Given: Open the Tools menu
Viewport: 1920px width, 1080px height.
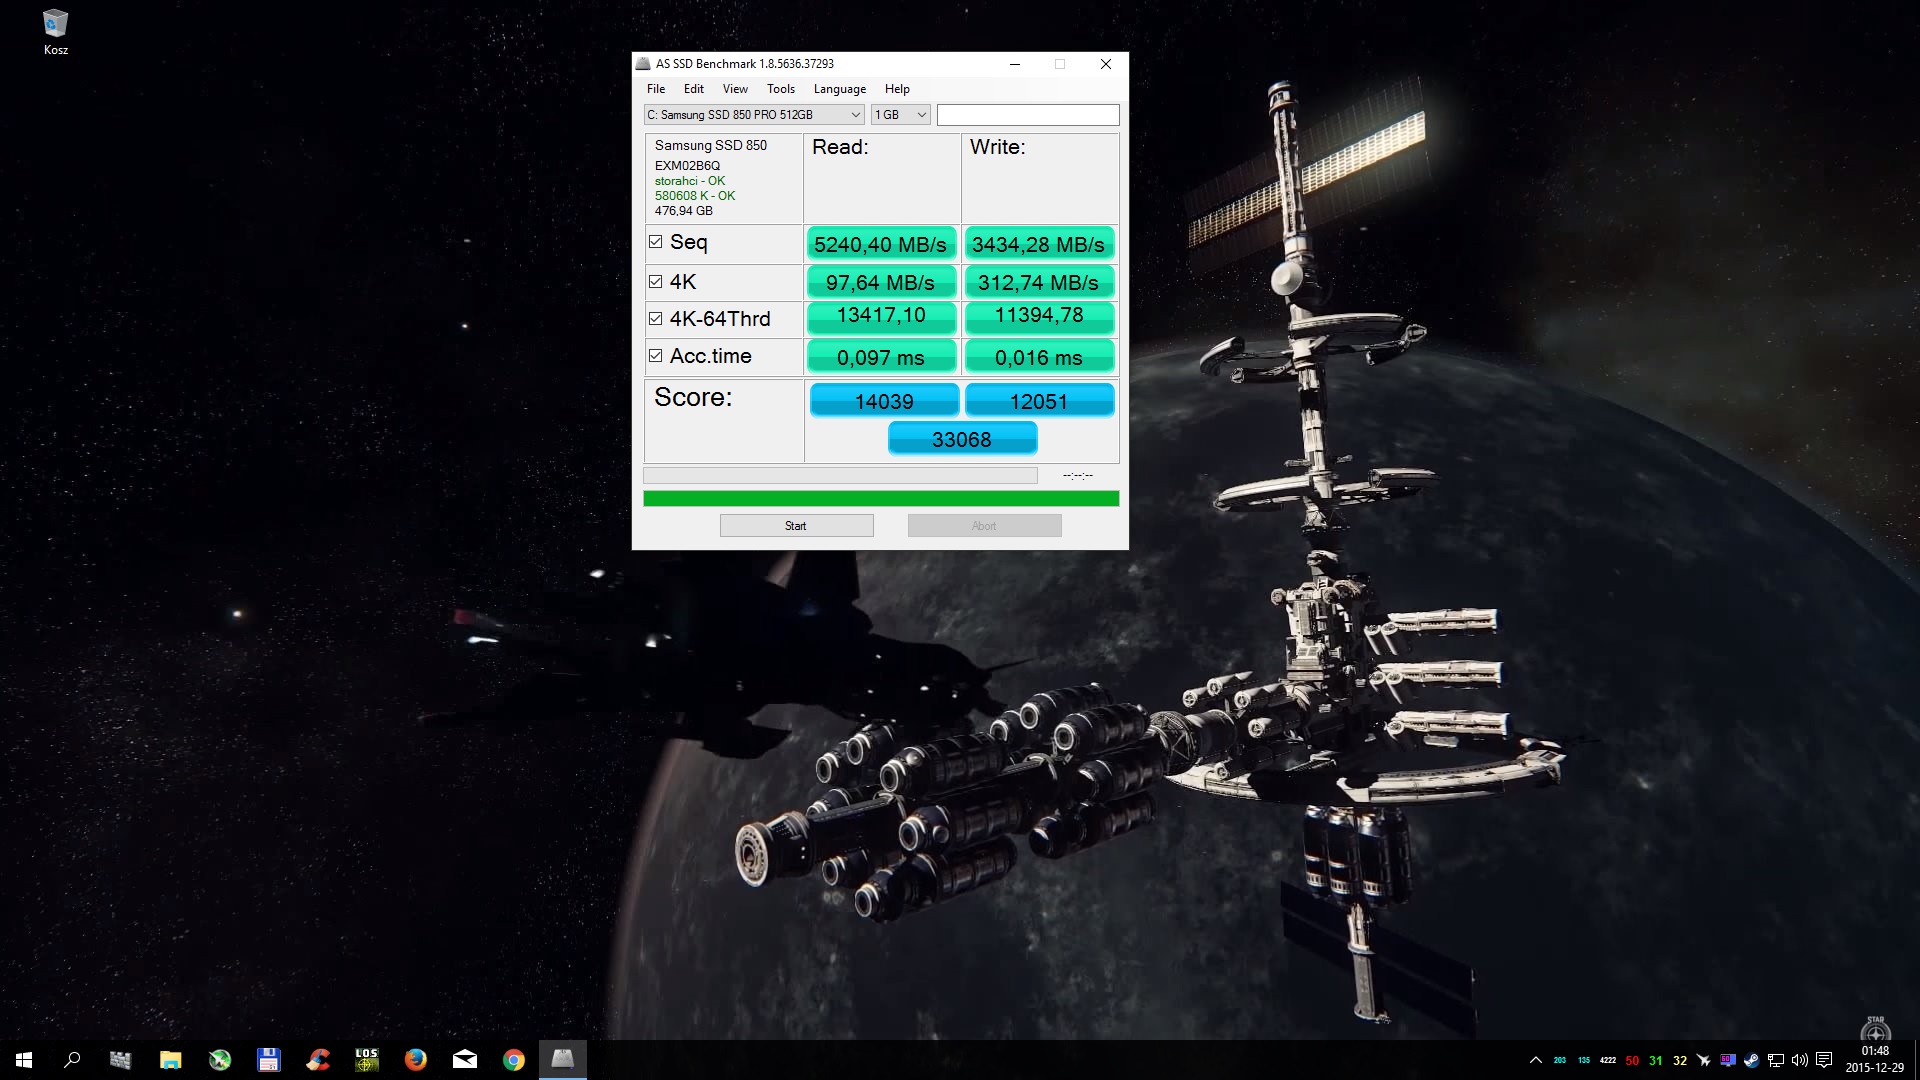Looking at the screenshot, I should tap(781, 89).
